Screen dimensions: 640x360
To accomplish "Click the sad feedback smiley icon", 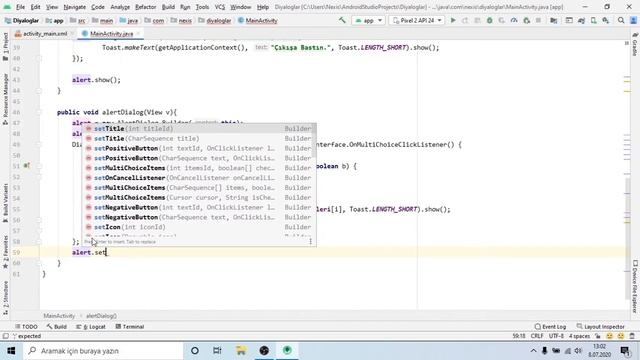I will click(x=621, y=336).
